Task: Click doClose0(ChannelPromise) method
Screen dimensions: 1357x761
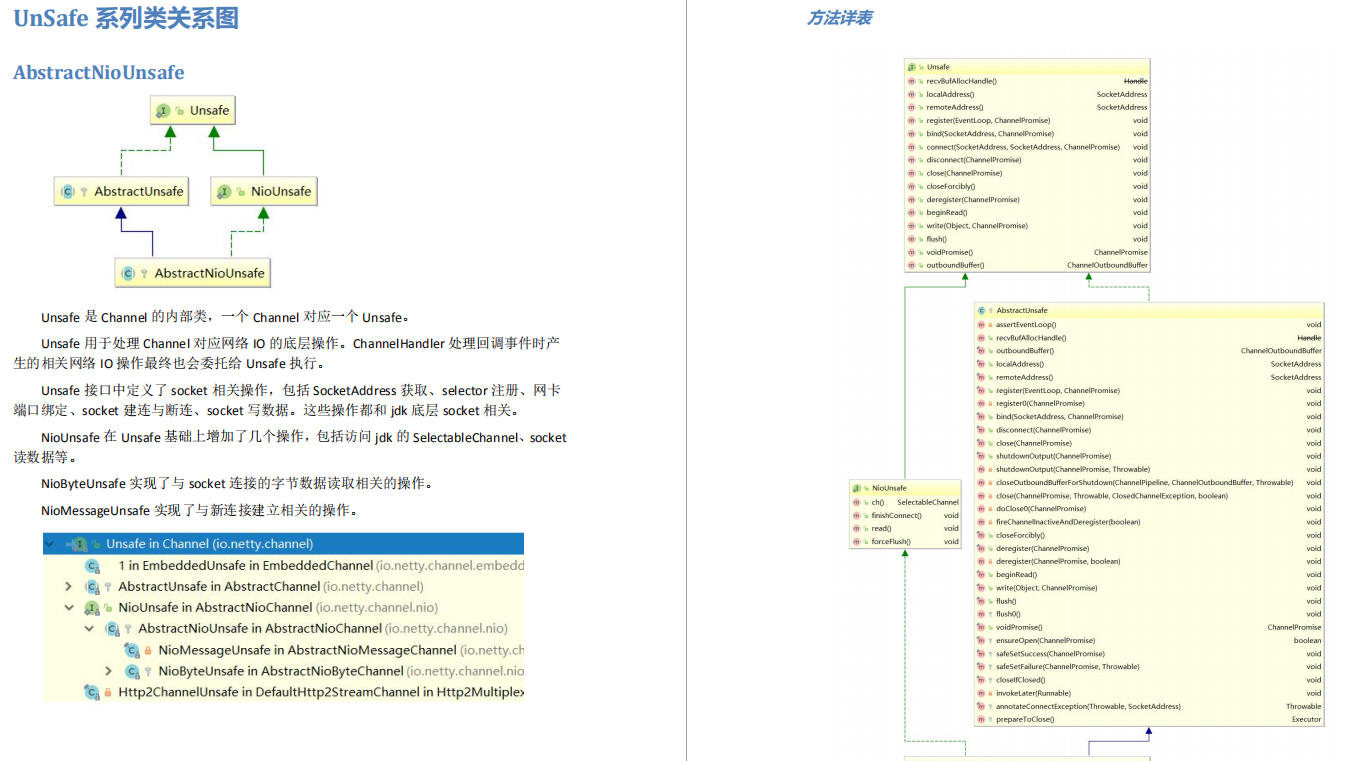Action: point(1041,509)
